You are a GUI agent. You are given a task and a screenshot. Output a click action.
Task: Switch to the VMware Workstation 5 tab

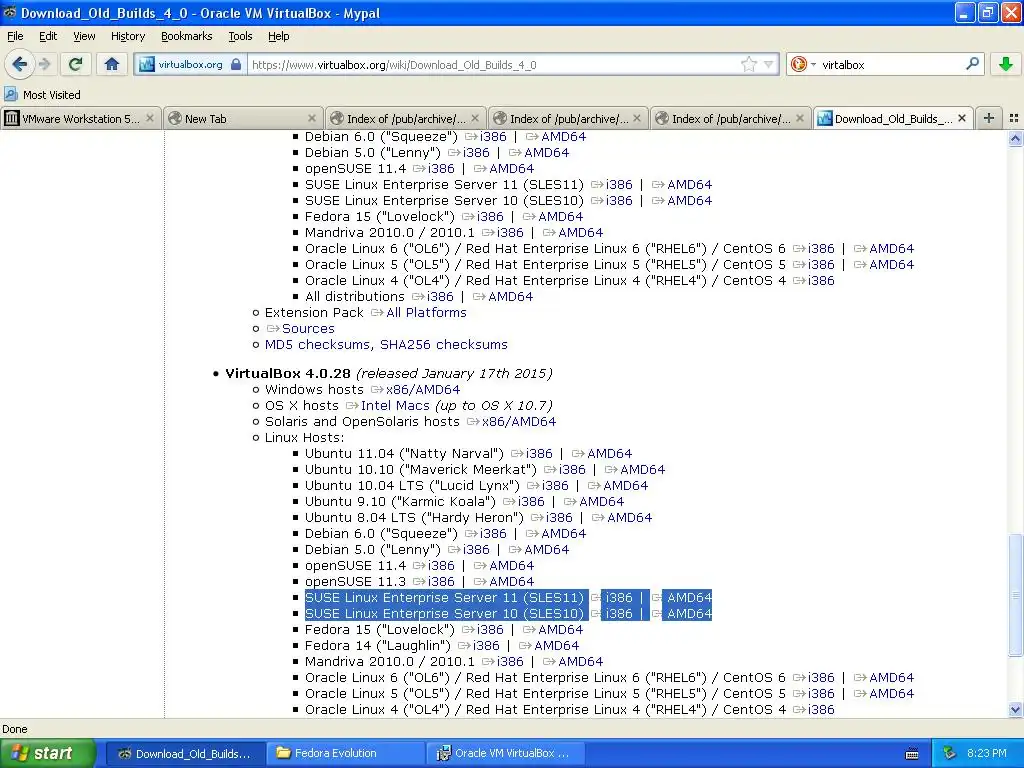pyautogui.click(x=79, y=118)
